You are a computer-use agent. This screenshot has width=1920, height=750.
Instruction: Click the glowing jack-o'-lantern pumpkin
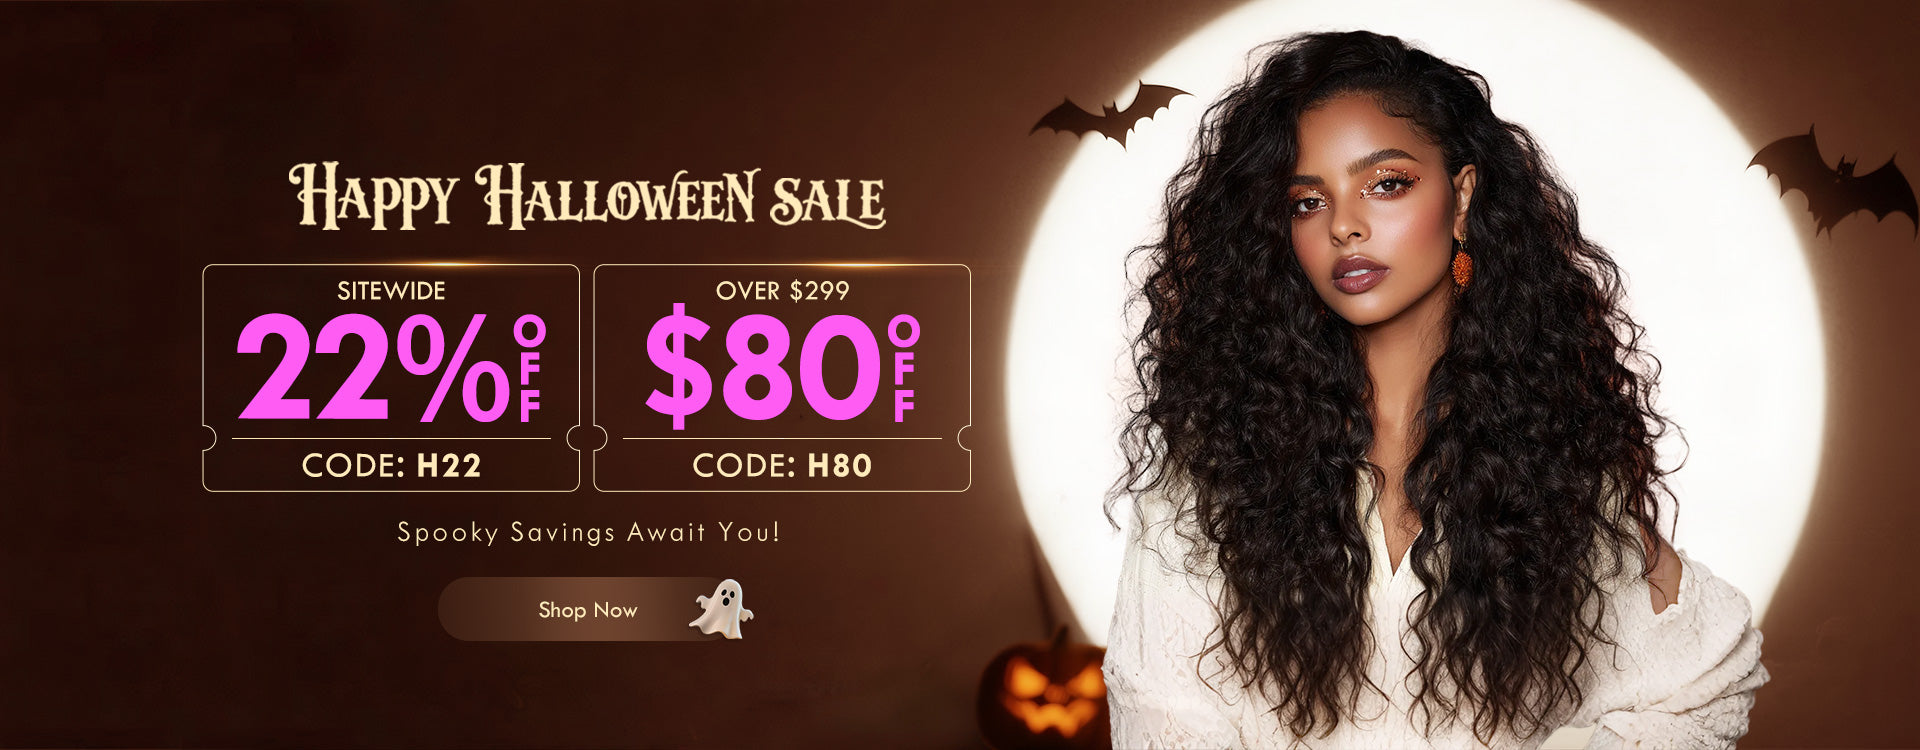pos(1043,689)
